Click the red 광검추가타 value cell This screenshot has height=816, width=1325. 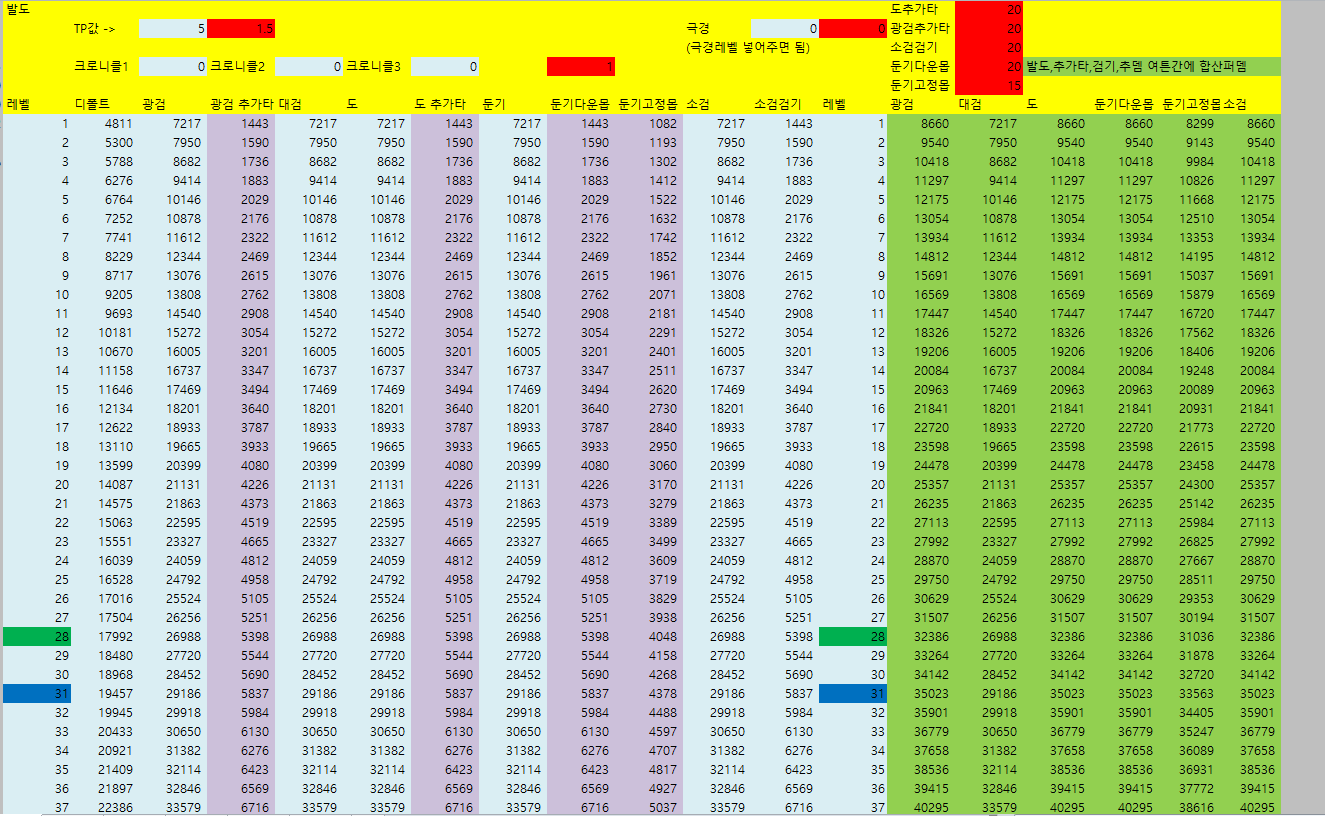(989, 28)
